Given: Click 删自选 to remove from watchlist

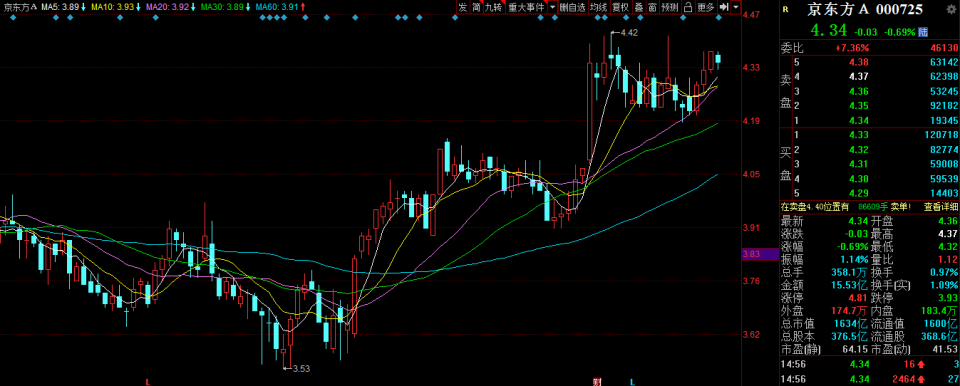Looking at the screenshot, I should coord(572,7).
